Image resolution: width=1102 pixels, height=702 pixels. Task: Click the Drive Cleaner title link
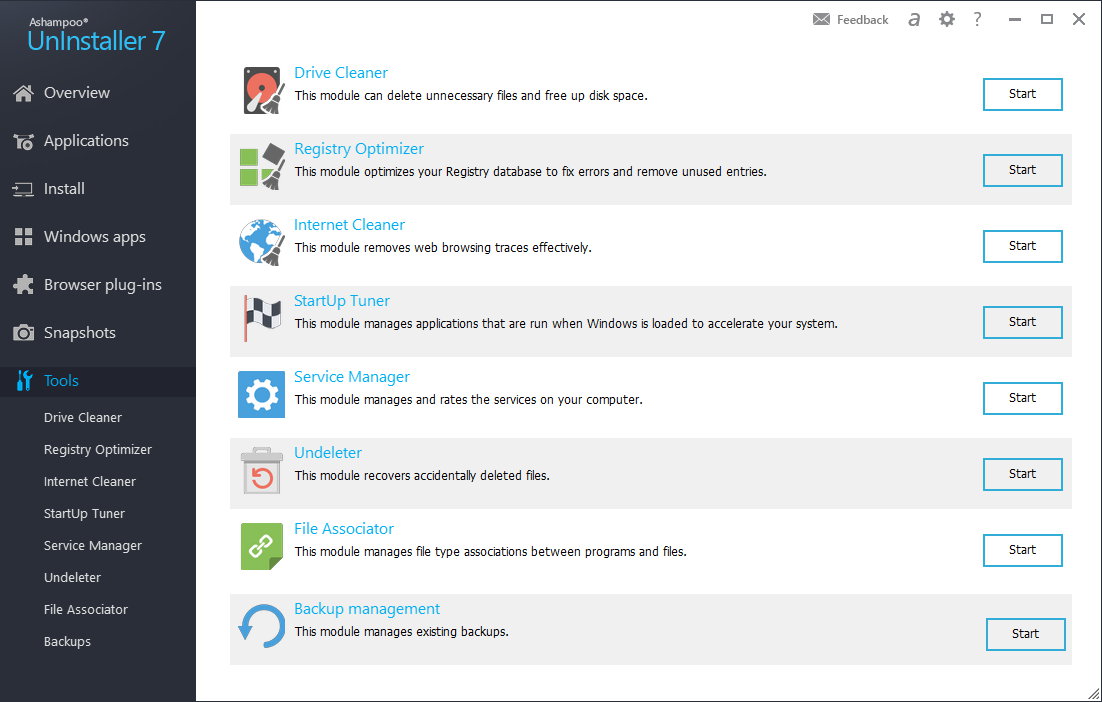(341, 72)
